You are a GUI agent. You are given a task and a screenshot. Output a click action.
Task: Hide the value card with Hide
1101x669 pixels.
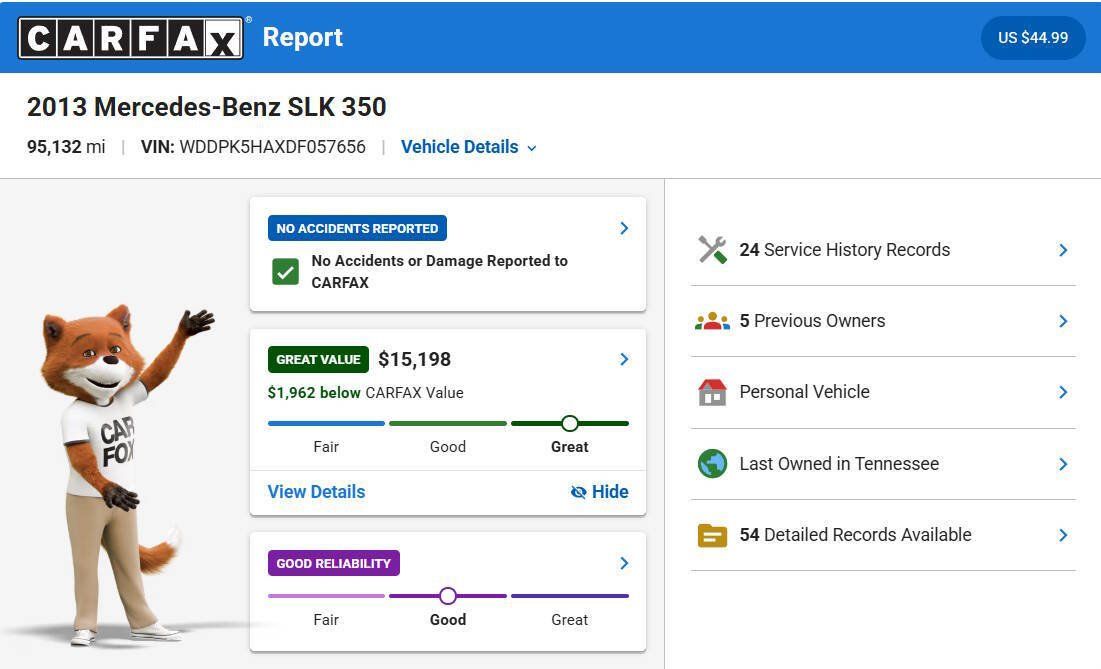pos(600,491)
